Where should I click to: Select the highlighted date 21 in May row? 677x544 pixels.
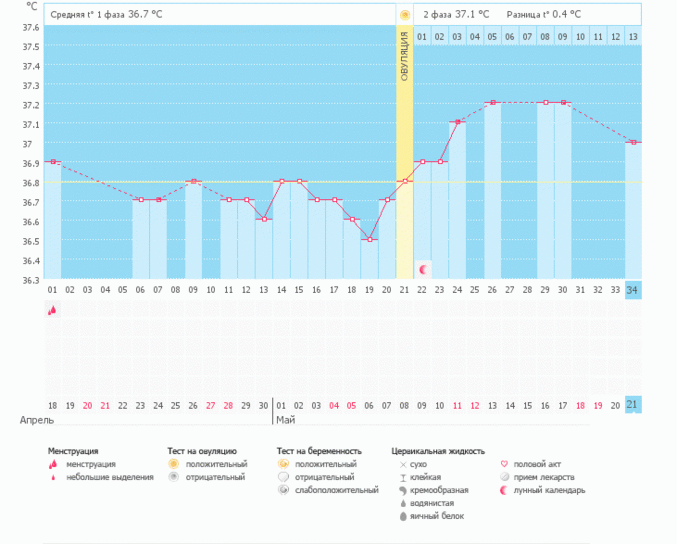(632, 404)
